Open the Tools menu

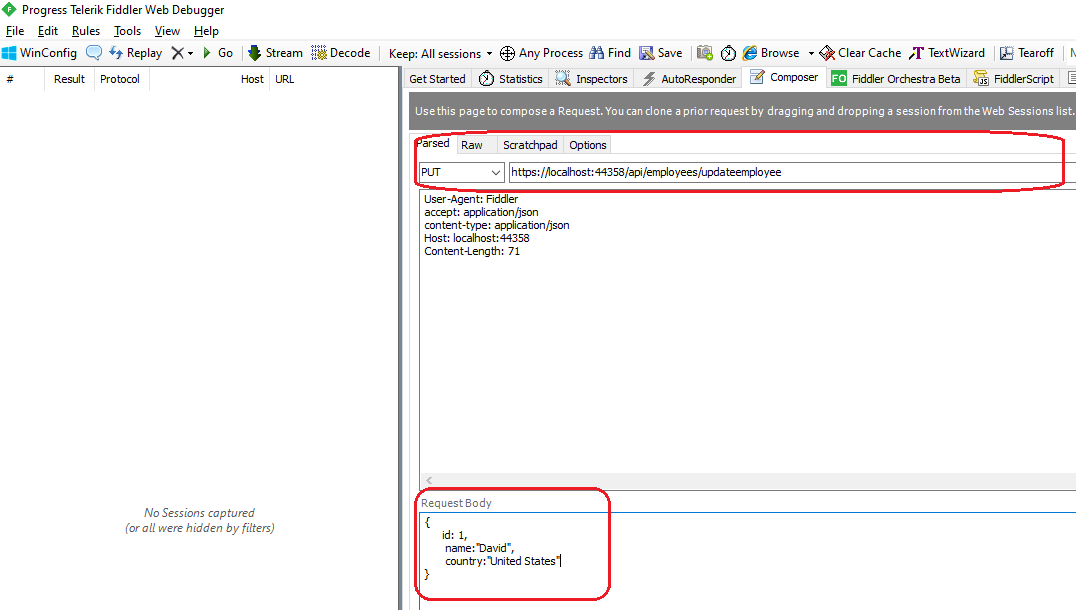[127, 31]
